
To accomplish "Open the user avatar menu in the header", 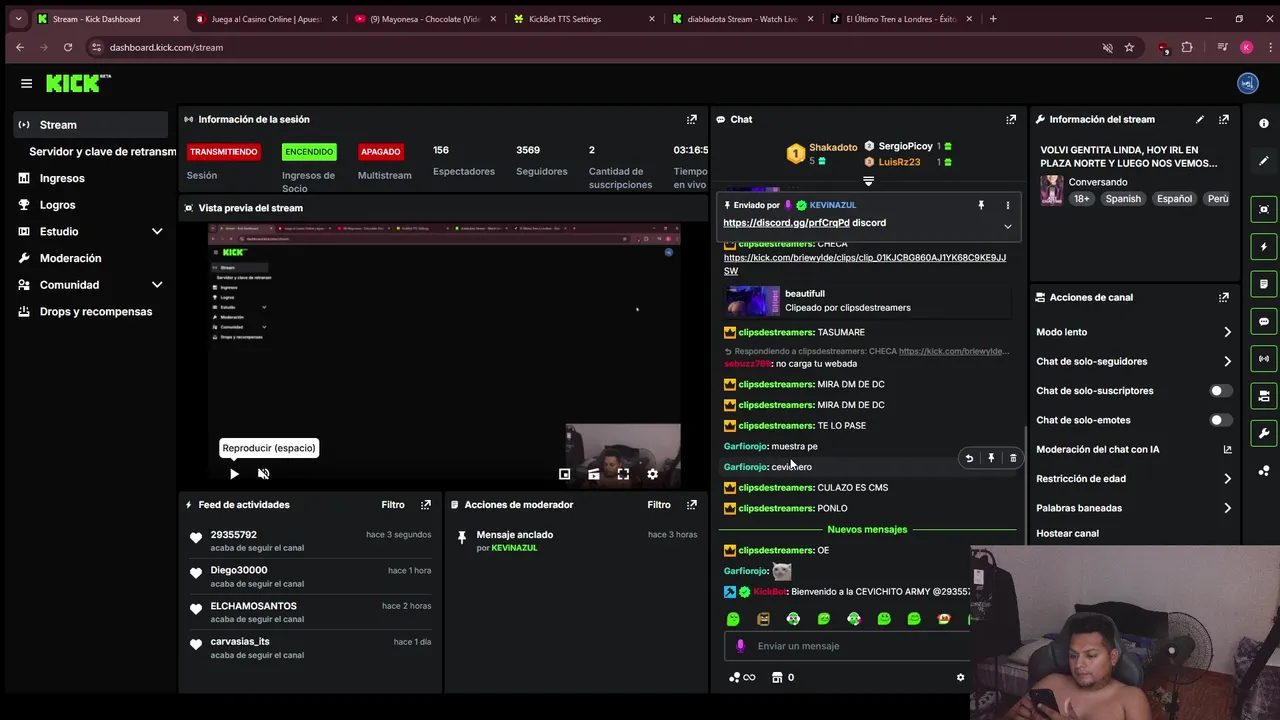I will (1247, 84).
